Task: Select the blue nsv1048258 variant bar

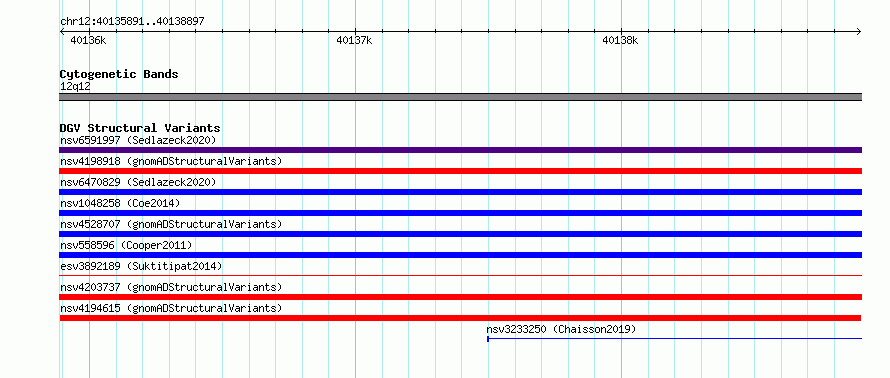Action: coord(460,213)
